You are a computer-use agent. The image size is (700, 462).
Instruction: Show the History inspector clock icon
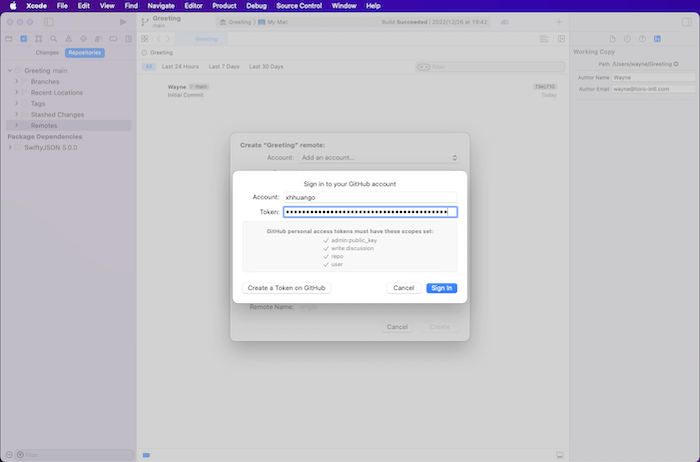point(627,39)
